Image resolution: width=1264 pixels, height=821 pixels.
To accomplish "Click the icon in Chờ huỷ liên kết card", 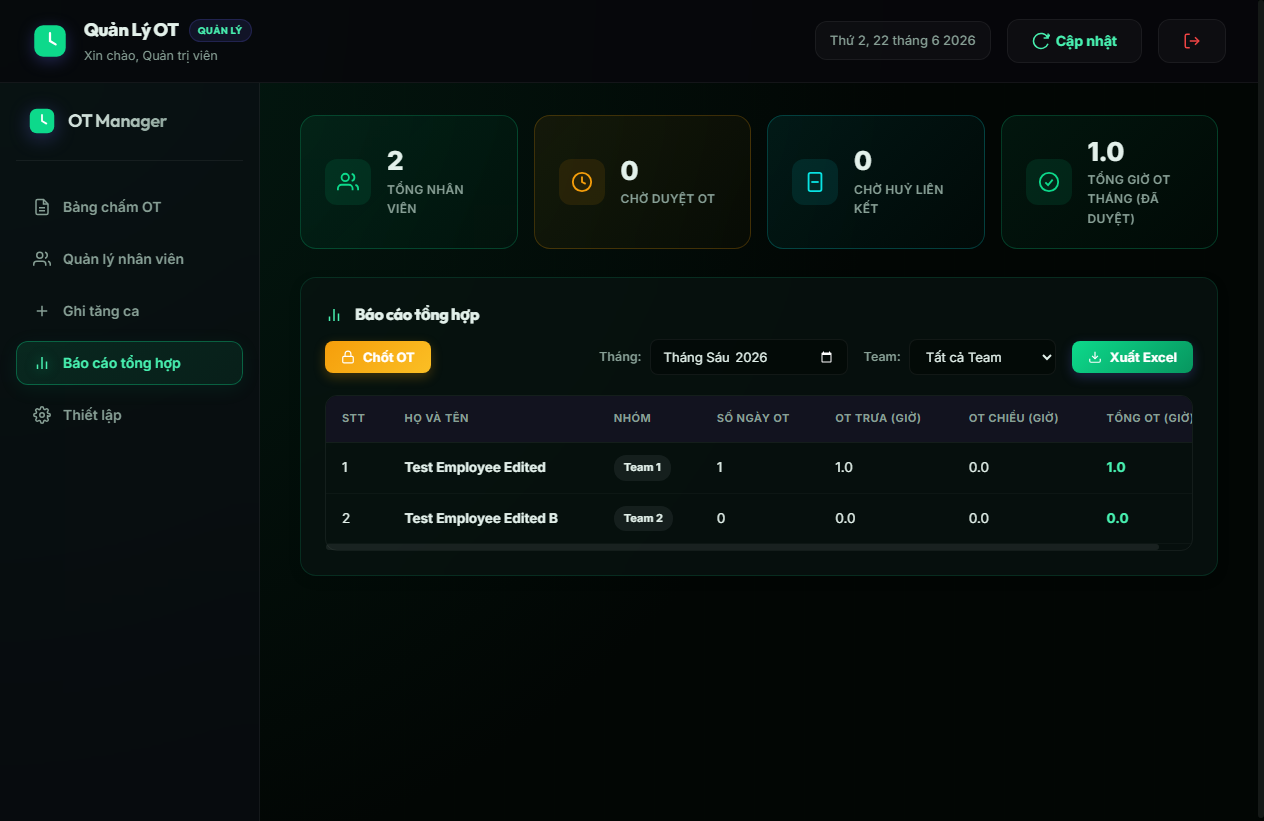I will click(815, 182).
